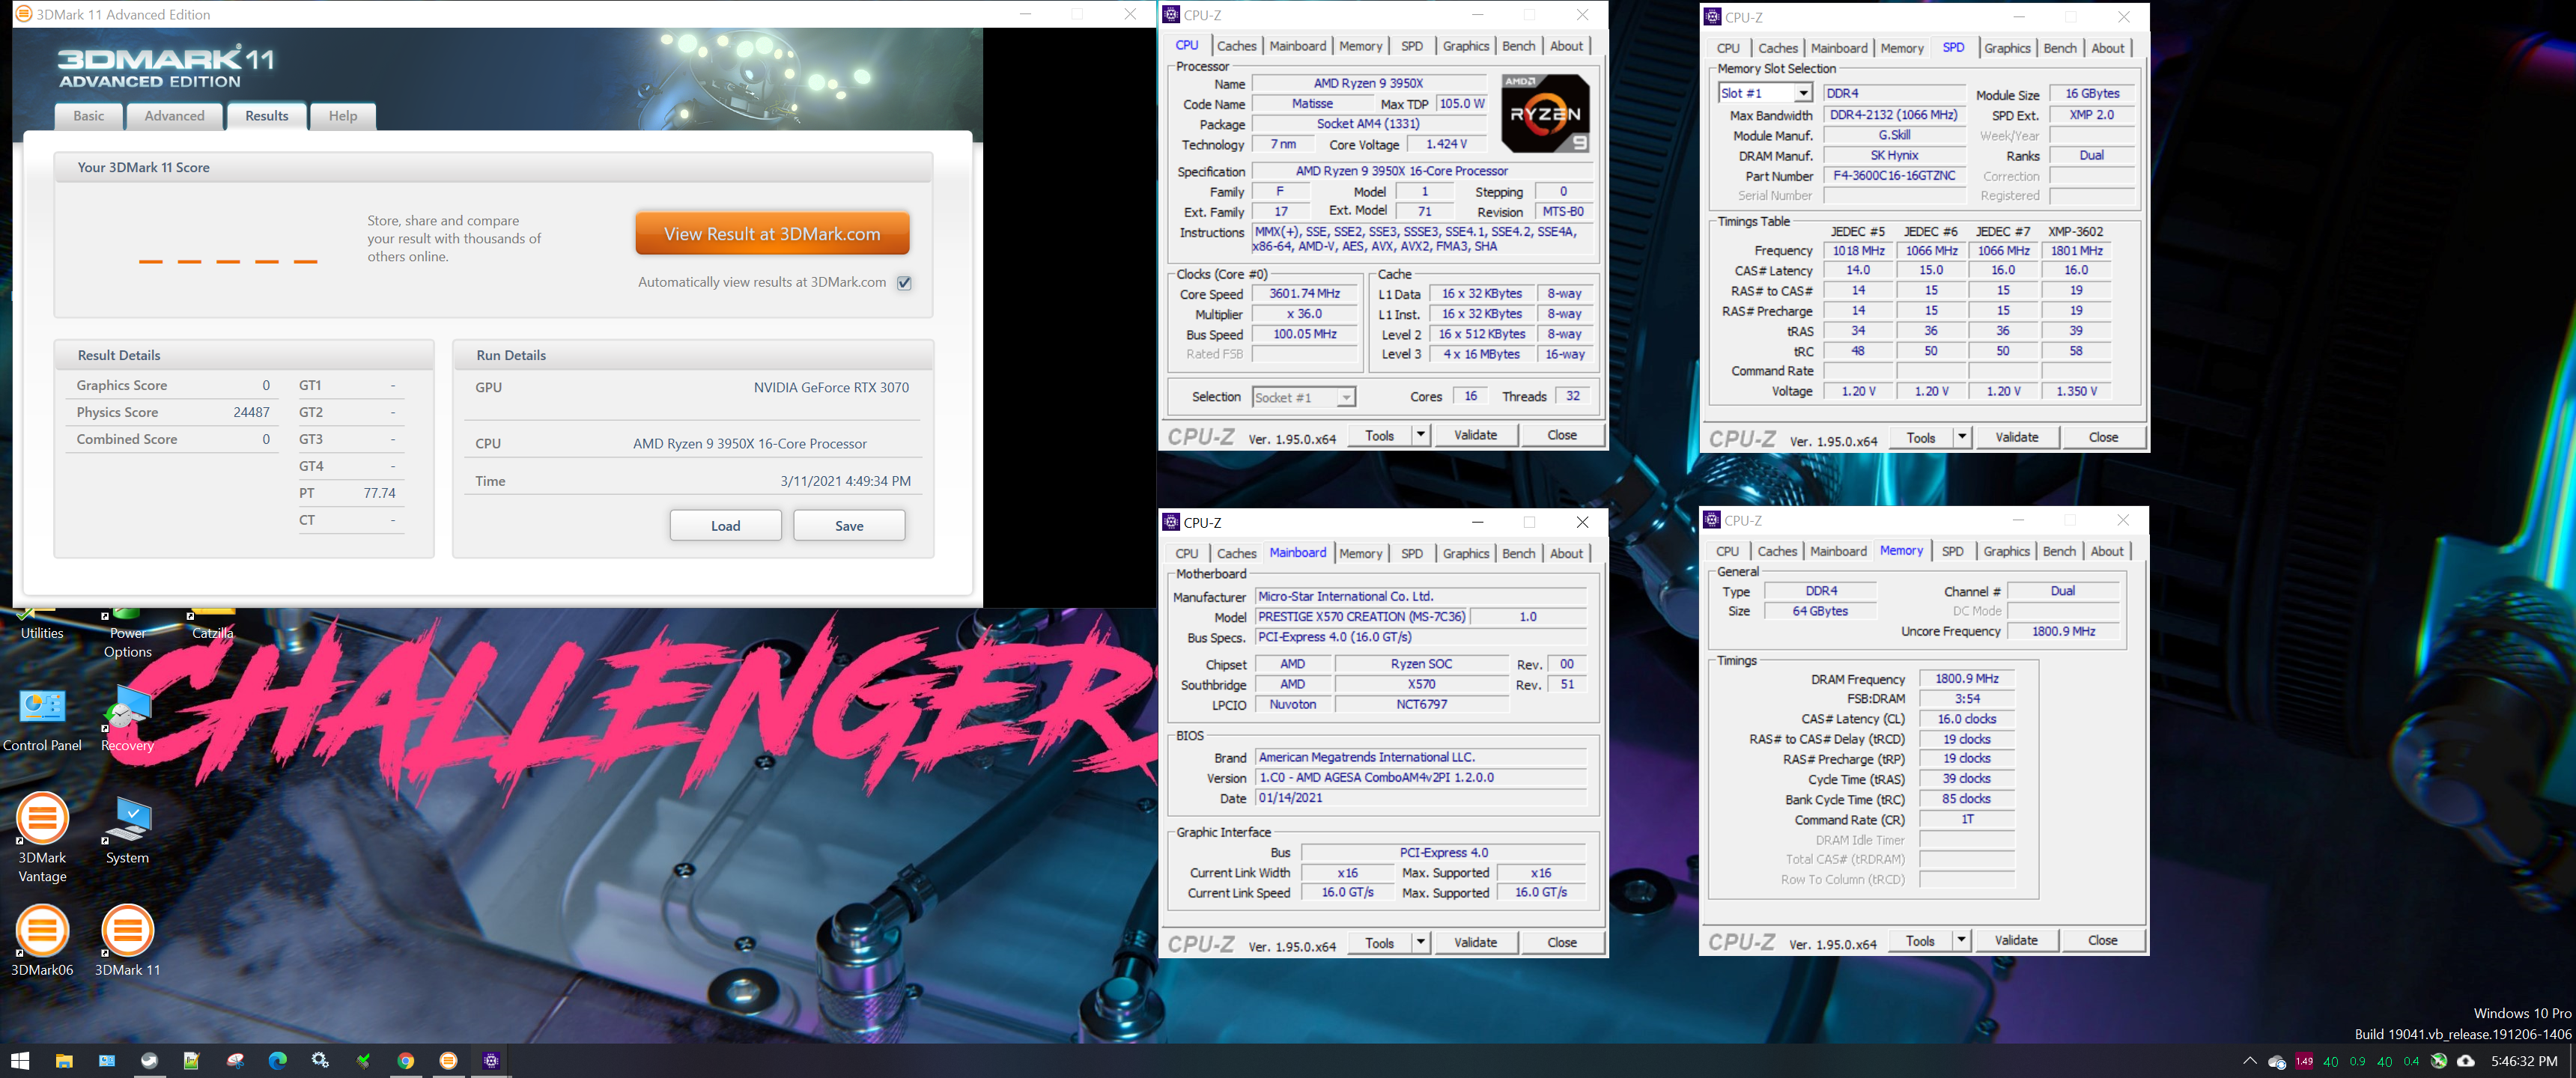Click the part number F4-3600C16-16GTZNC

point(1894,175)
